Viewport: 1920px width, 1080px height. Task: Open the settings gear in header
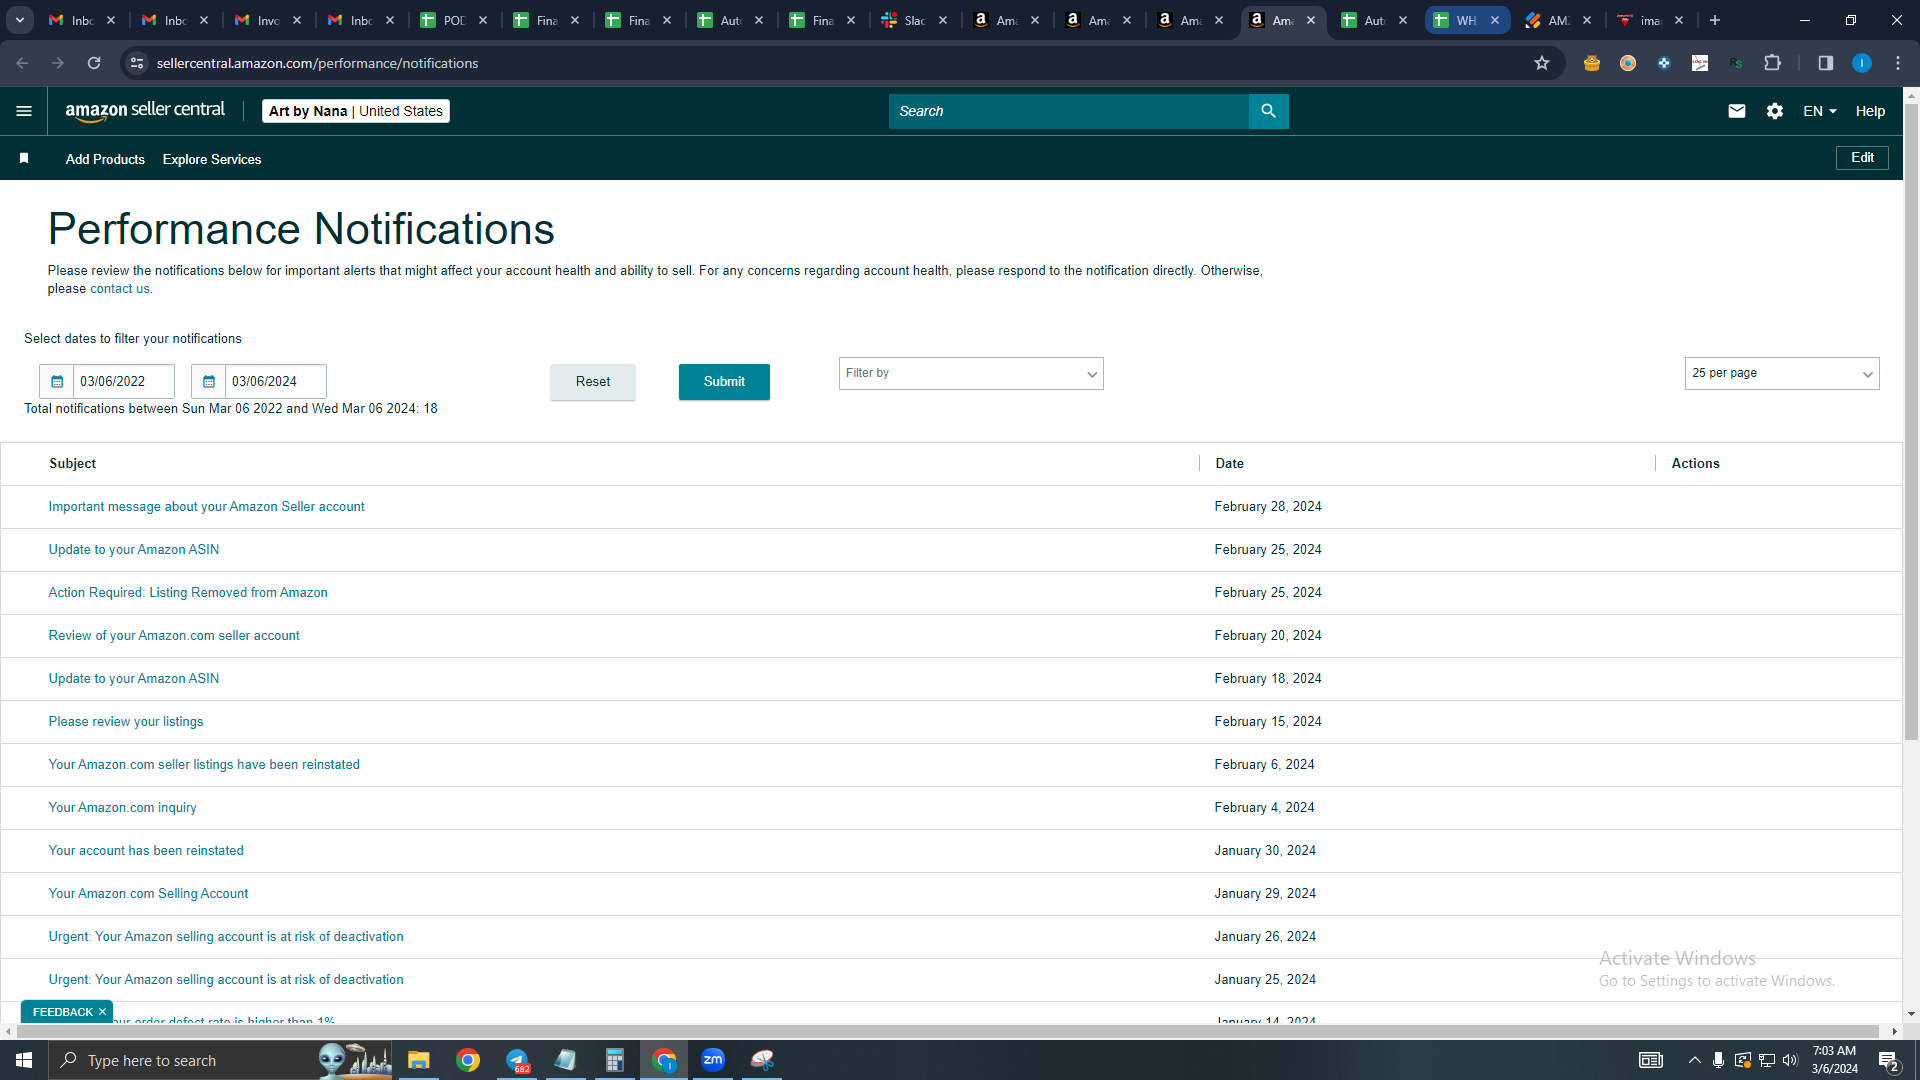pos(1775,111)
